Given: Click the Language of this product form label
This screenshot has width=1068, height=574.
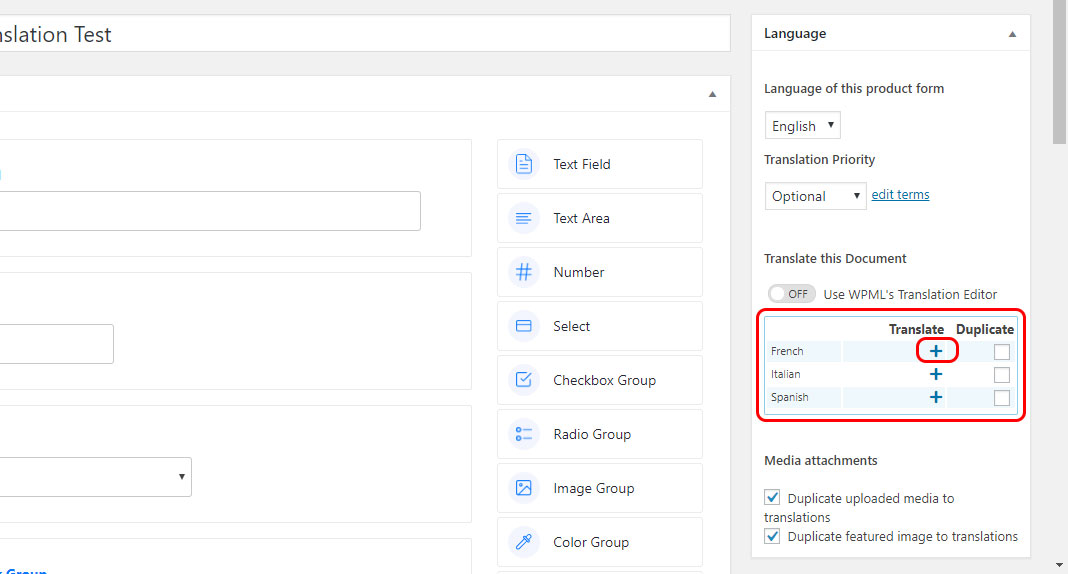Looking at the screenshot, I should [x=854, y=89].
